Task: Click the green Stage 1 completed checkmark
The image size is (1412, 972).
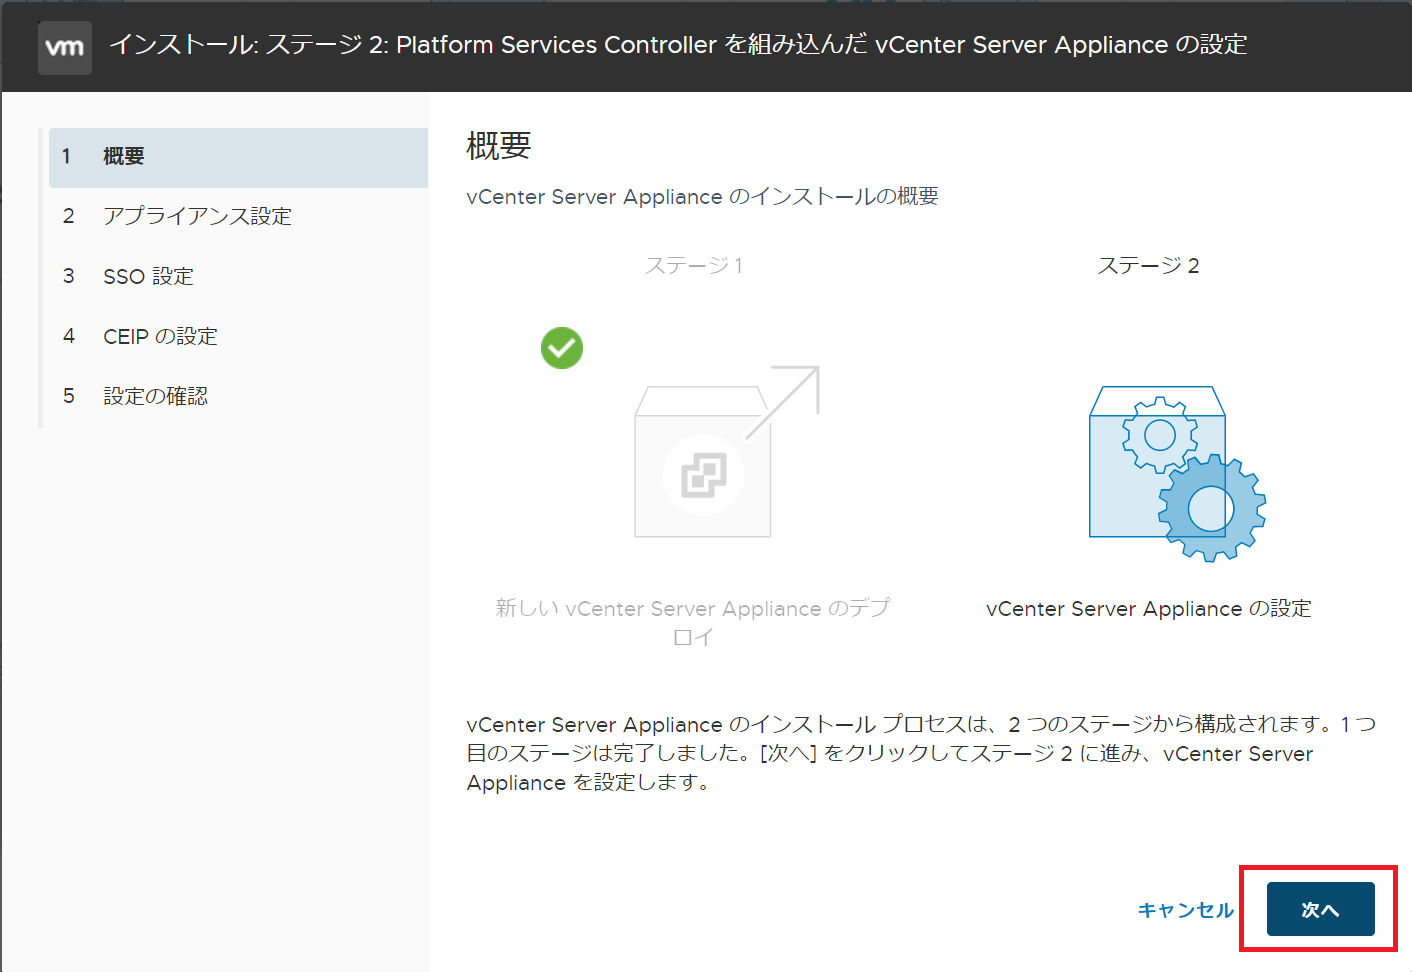Action: coord(562,348)
